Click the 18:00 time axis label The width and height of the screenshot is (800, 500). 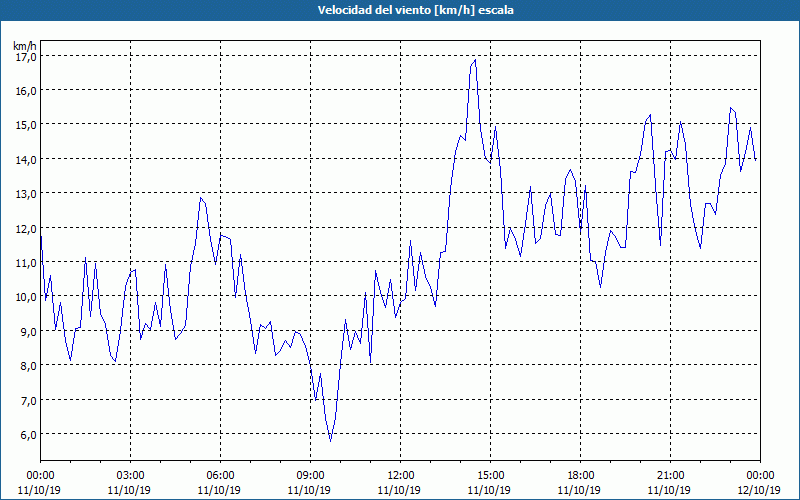click(580, 476)
